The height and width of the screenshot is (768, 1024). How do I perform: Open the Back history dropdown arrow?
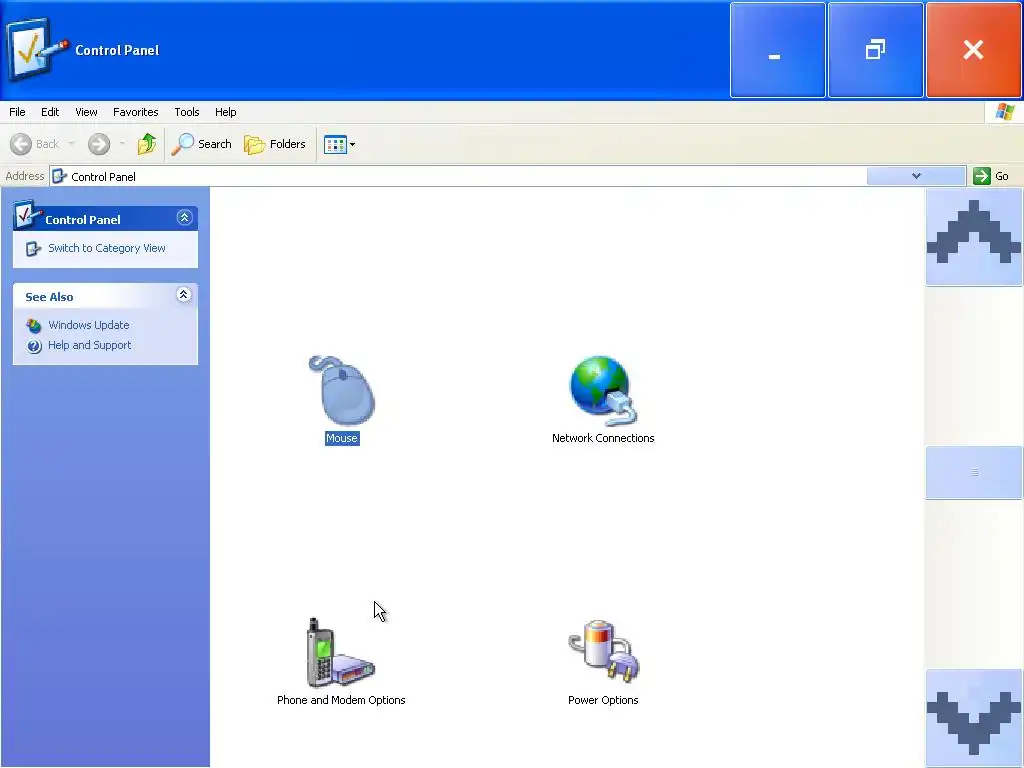pos(72,144)
